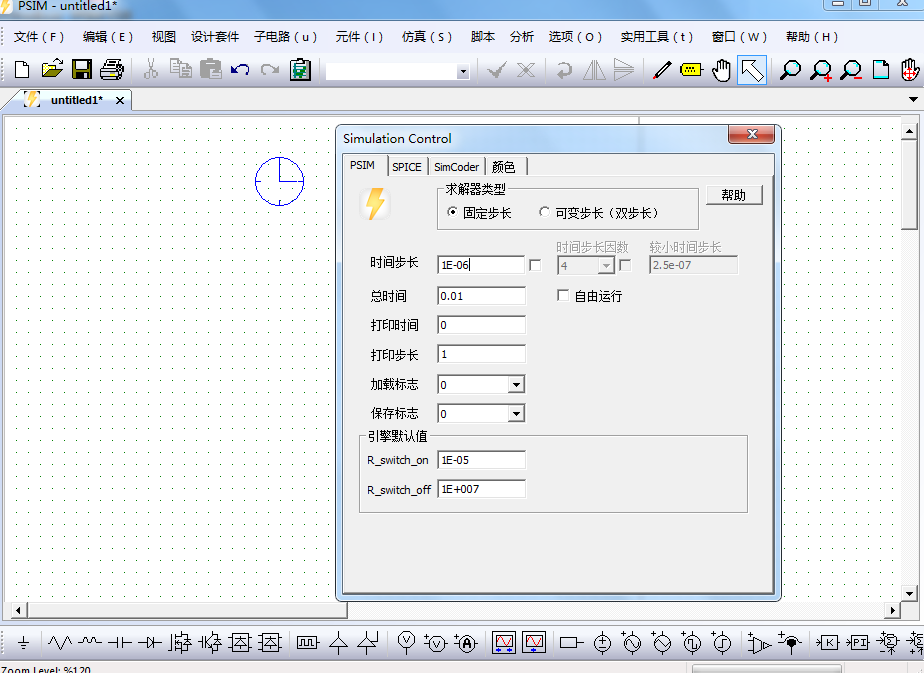
Task: Select the ground element from the element bar
Action: [22, 643]
